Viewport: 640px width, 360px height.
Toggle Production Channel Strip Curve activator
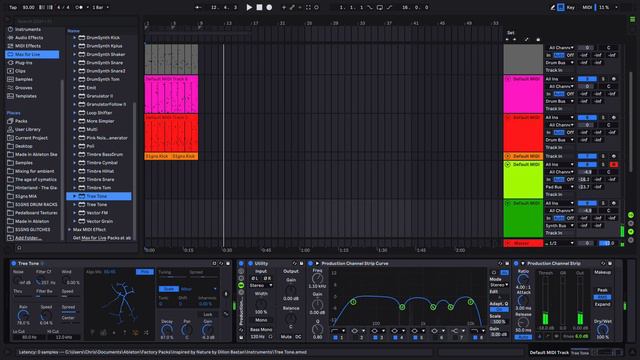pyautogui.click(x=311, y=264)
